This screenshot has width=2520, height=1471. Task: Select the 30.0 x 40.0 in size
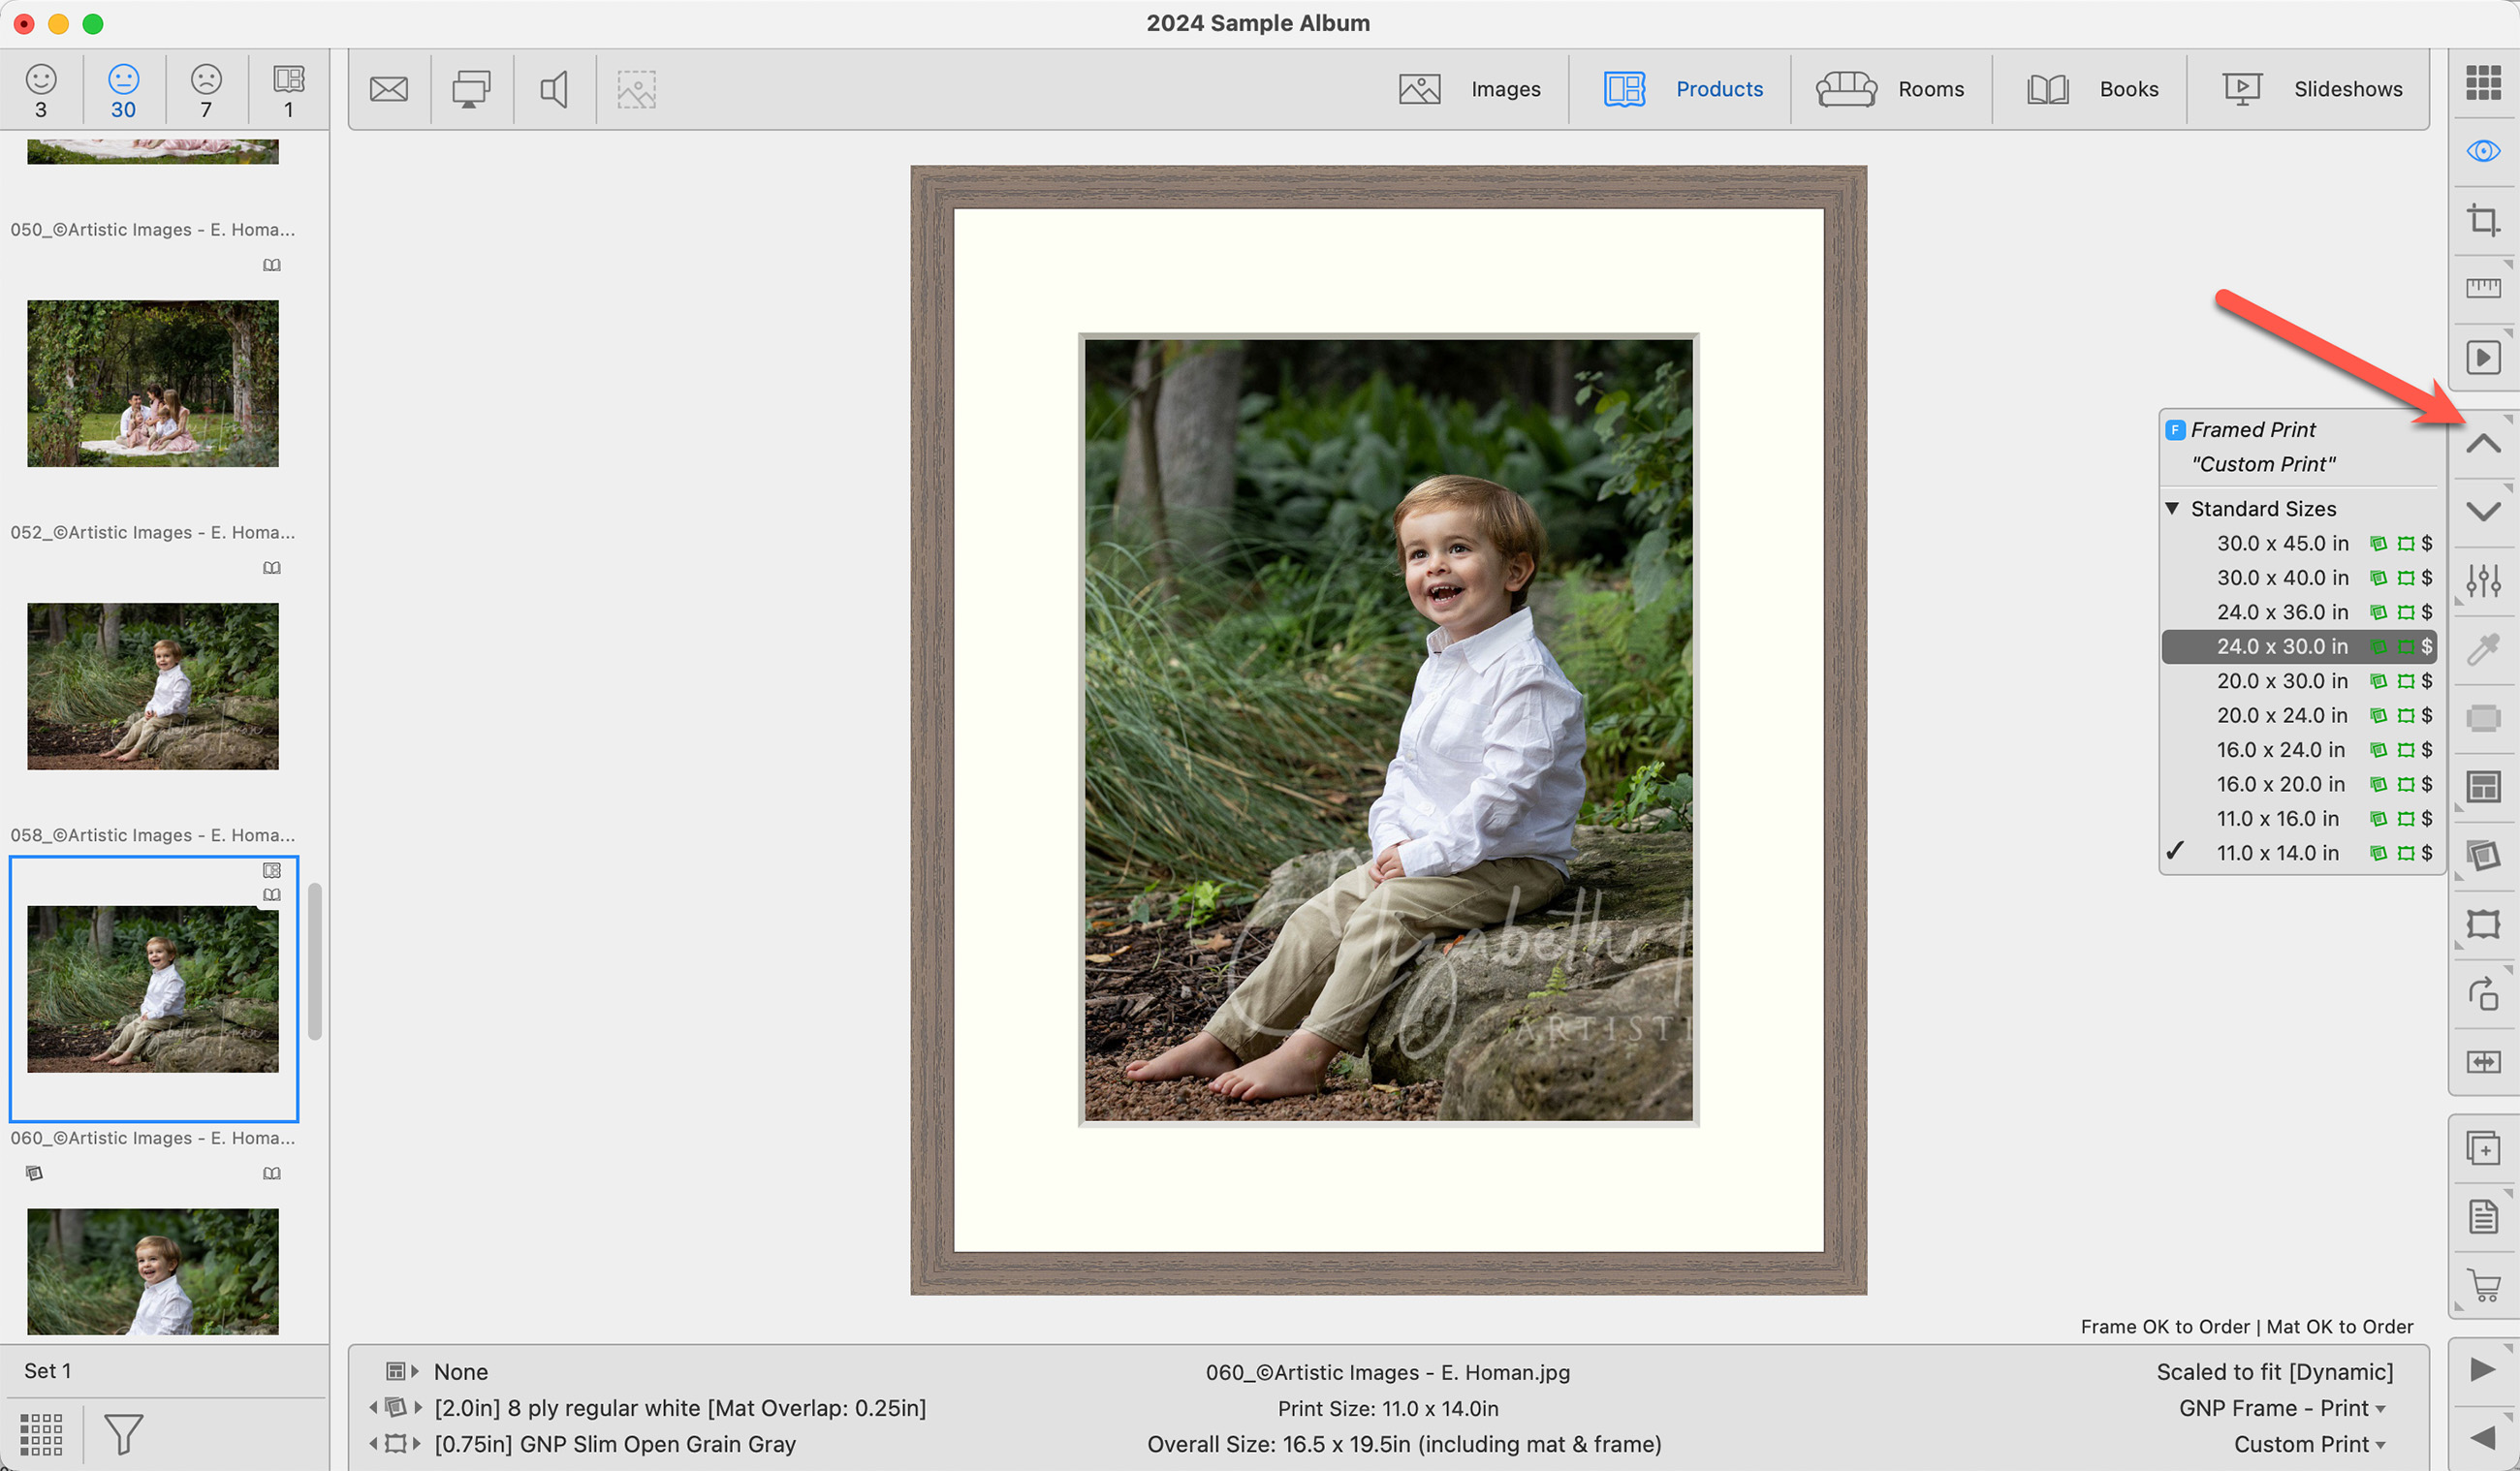pos(2282,578)
